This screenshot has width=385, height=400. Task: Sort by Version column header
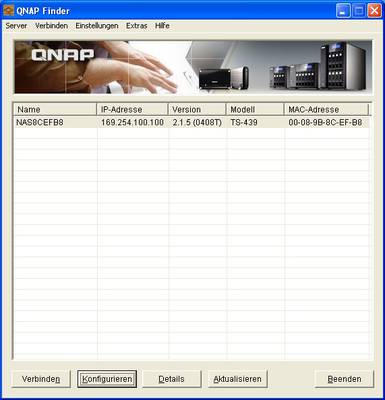197,109
